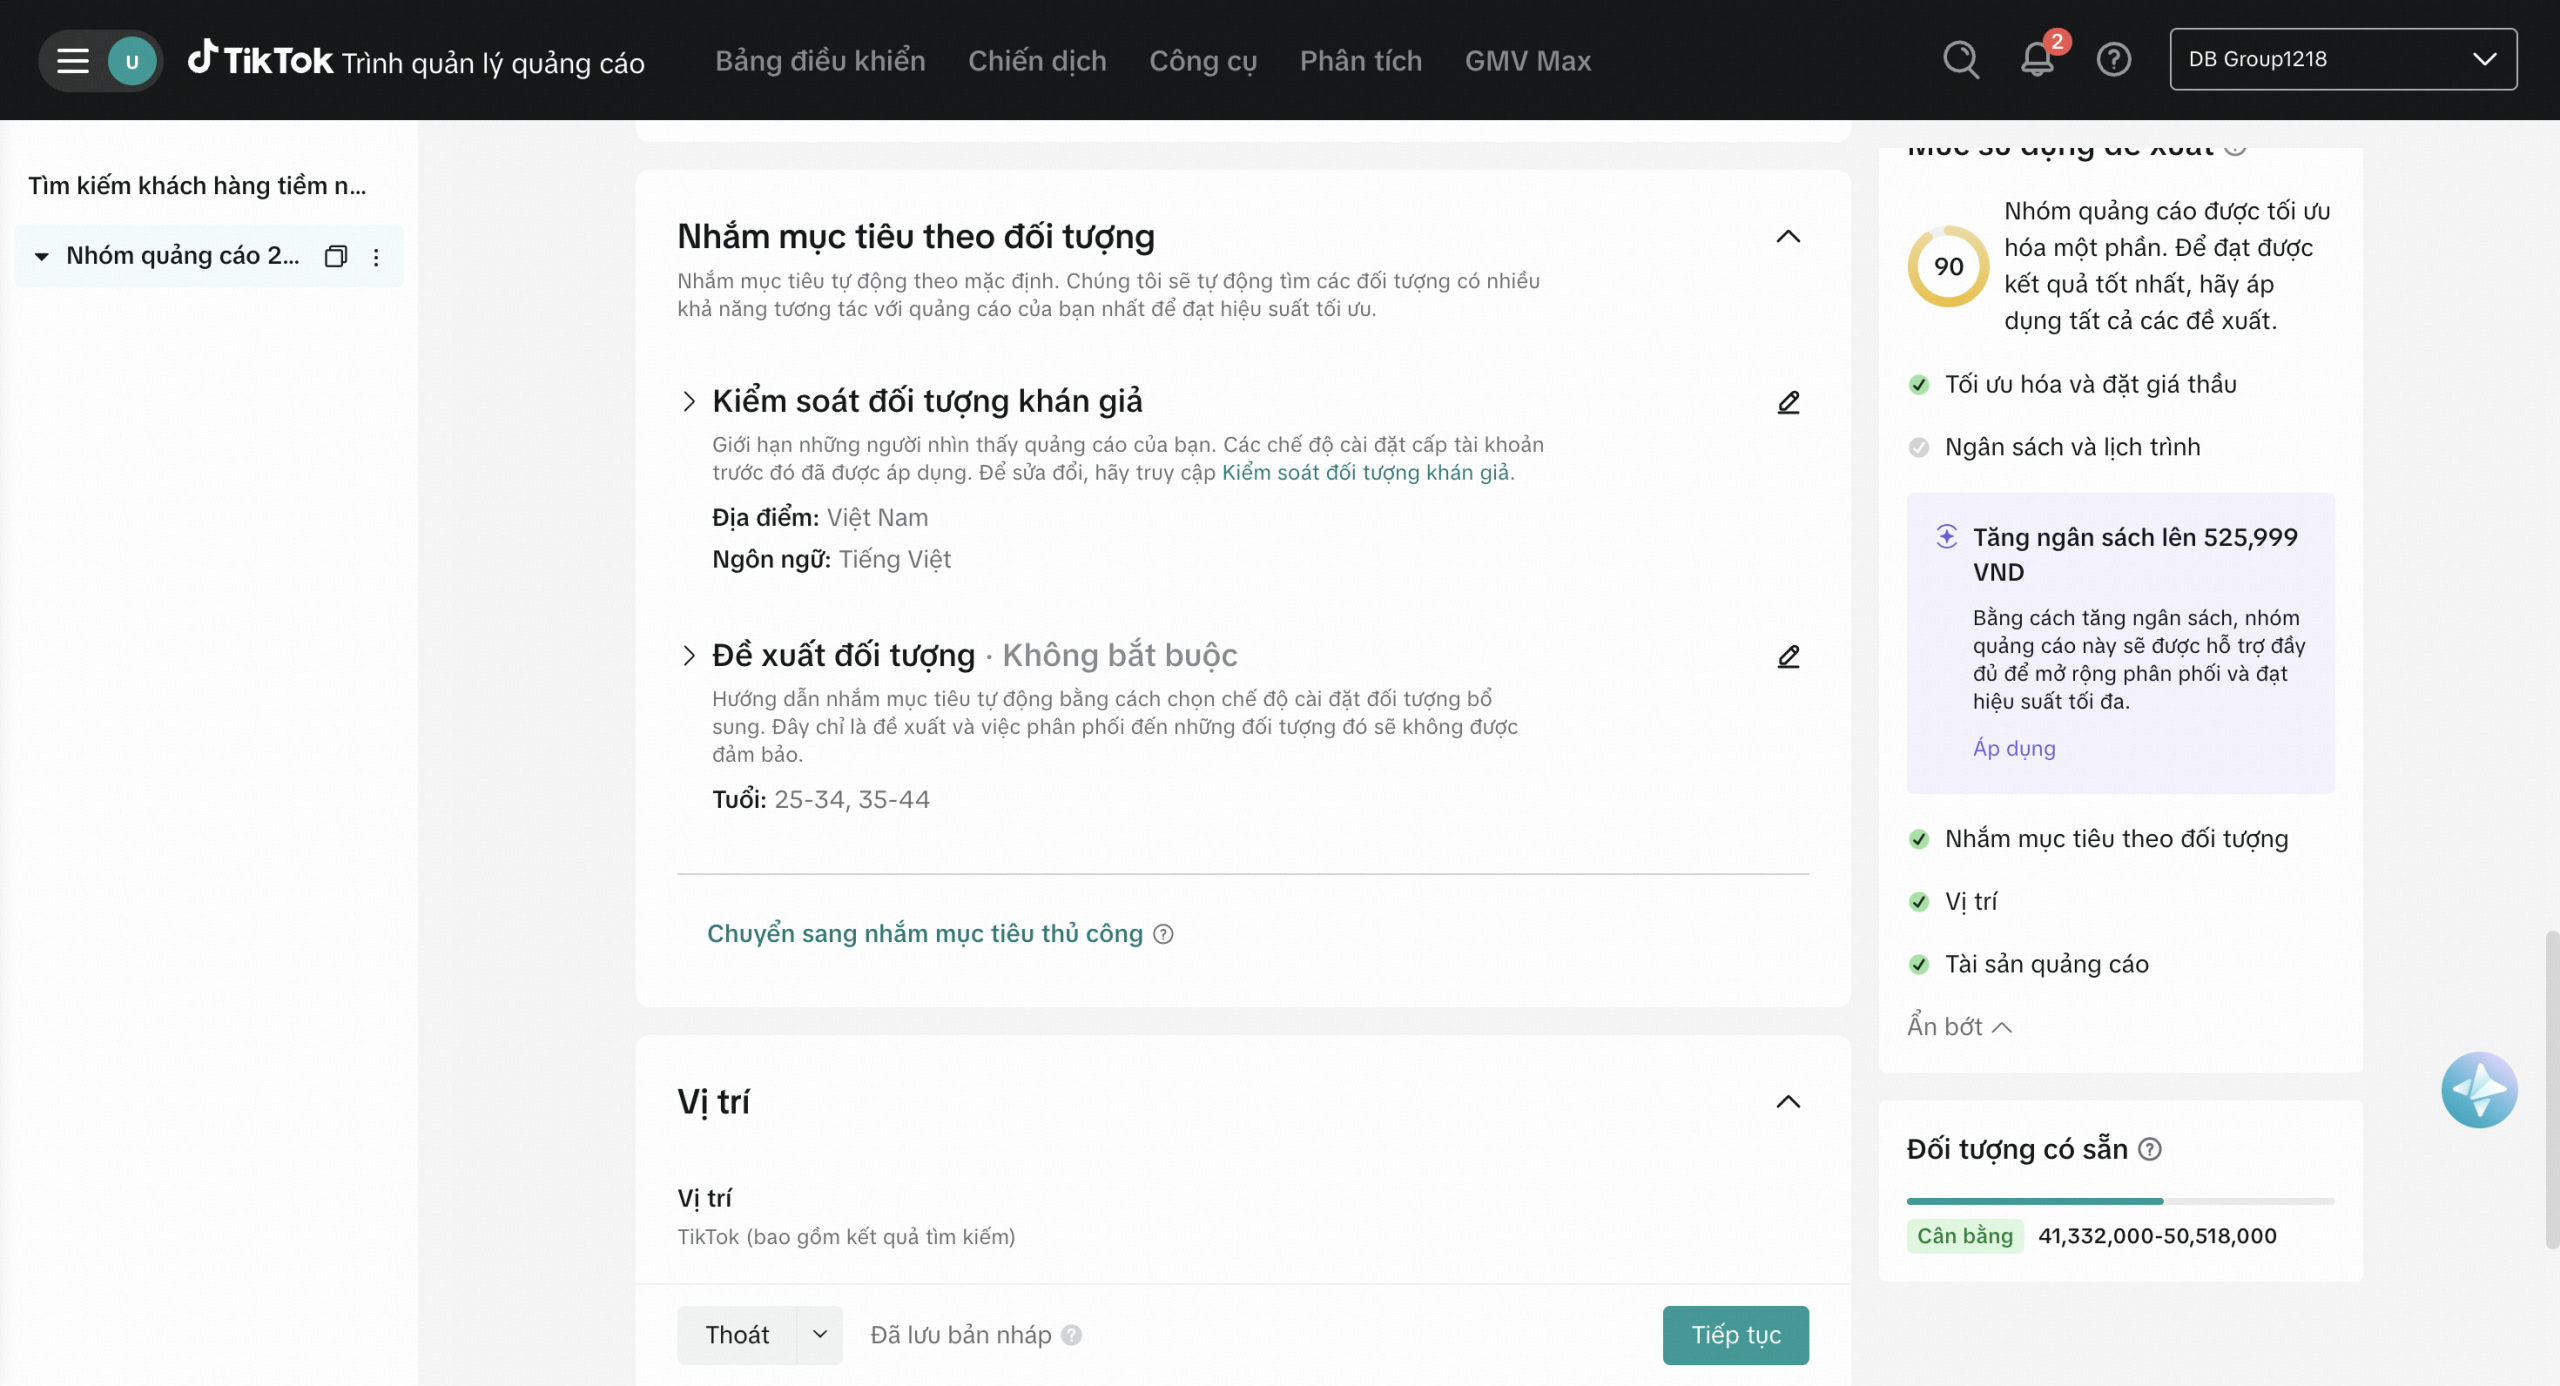This screenshot has width=2560, height=1386.
Task: Click the search magnifier icon
Action: (1960, 60)
